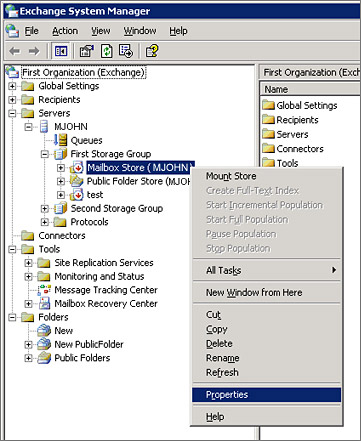Click the Help question-mark toolbar icon

[152, 51]
